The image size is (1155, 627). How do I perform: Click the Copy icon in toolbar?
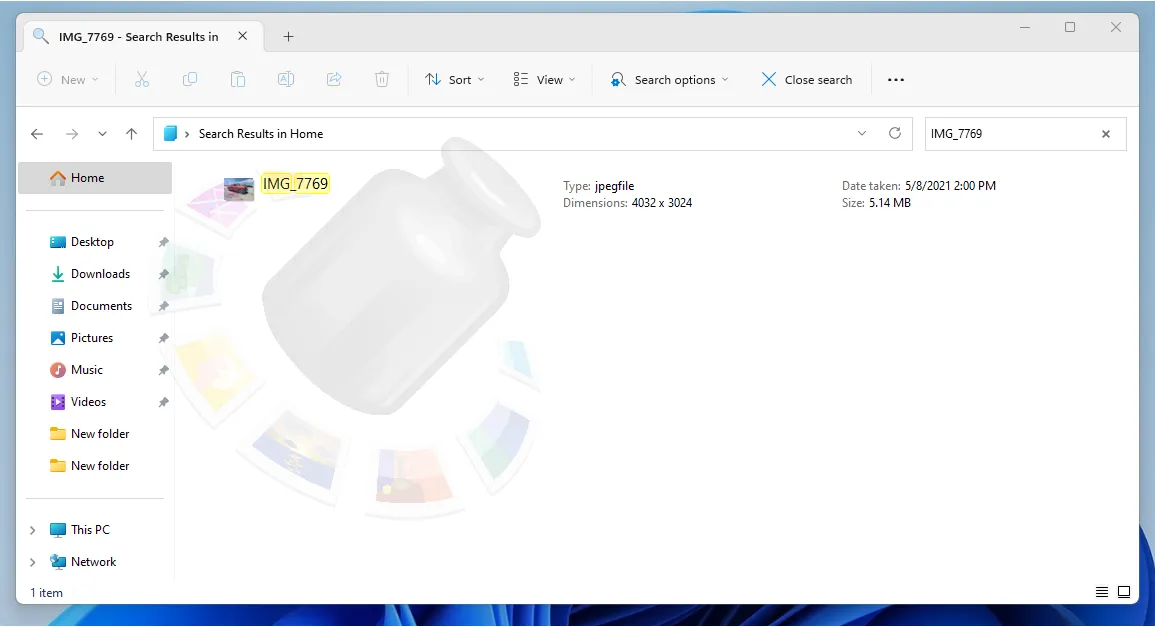[x=190, y=80]
